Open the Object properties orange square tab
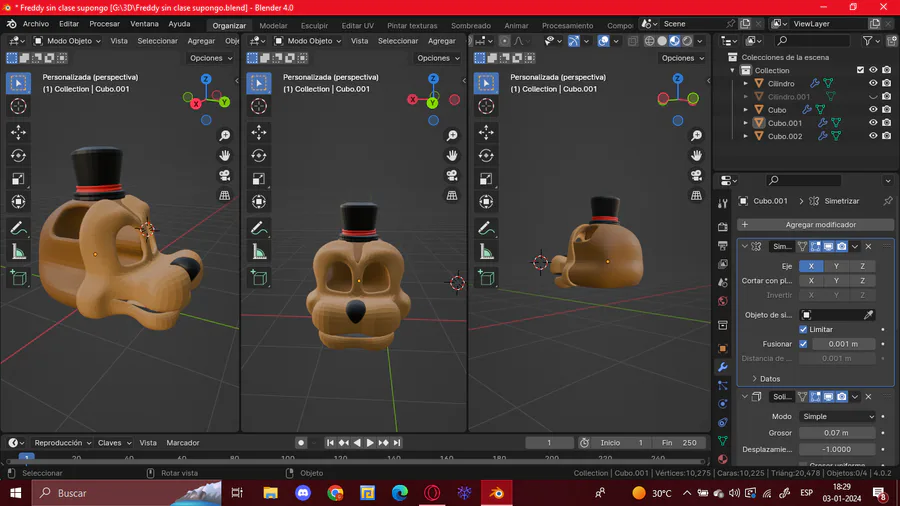This screenshot has height=506, width=900. pos(723,348)
